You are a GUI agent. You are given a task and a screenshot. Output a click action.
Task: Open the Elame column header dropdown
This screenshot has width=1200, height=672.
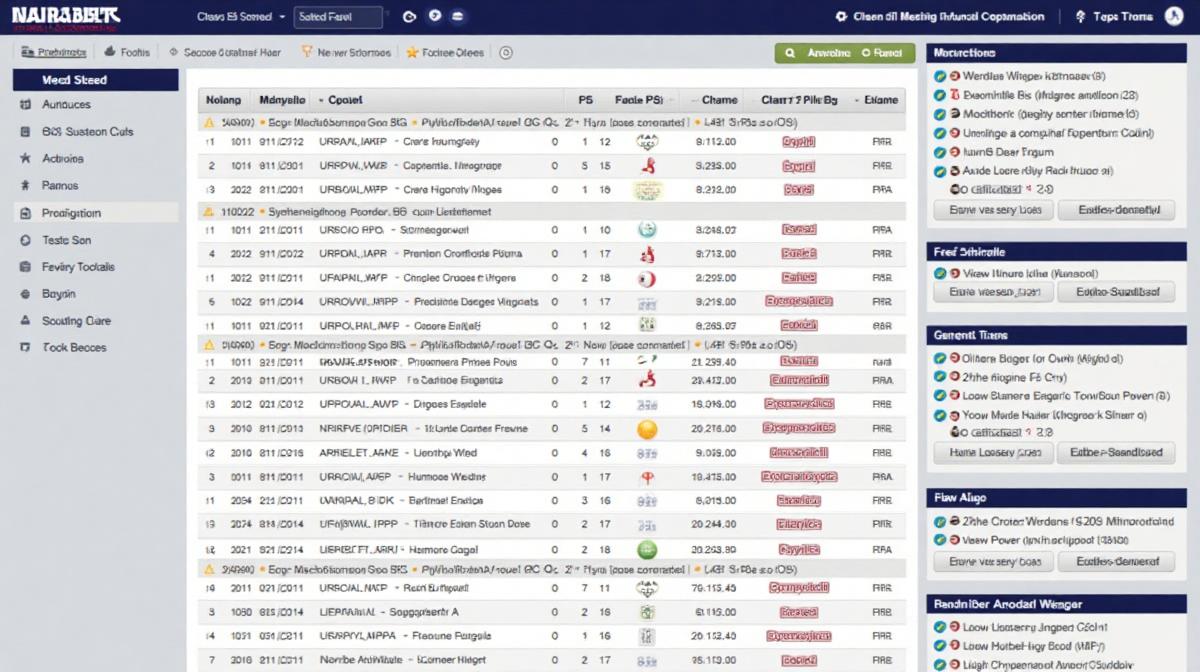(x=858, y=100)
